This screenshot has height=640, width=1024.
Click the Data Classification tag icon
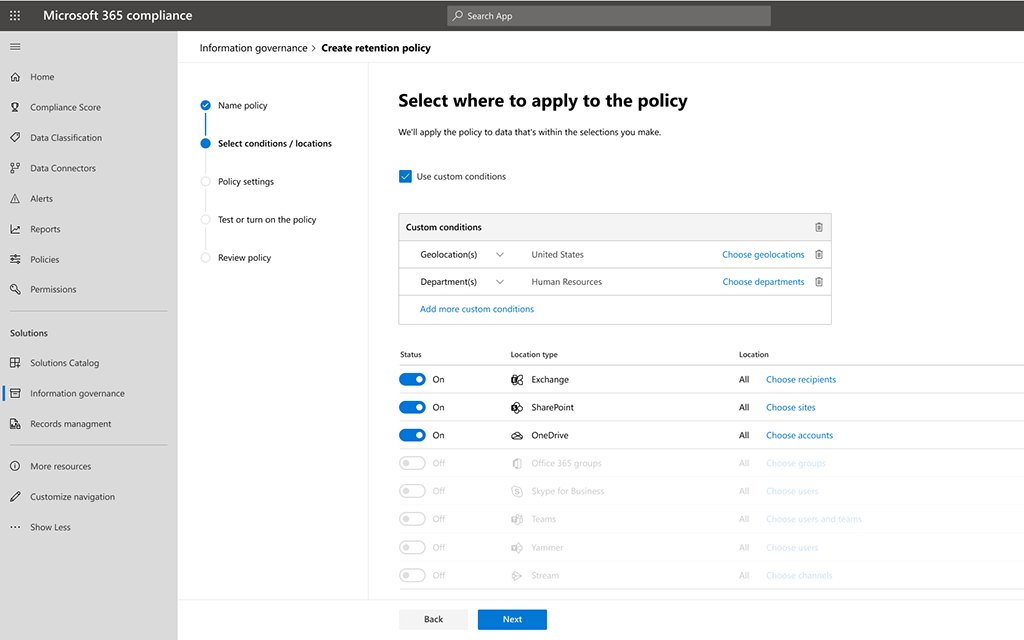[15, 138]
